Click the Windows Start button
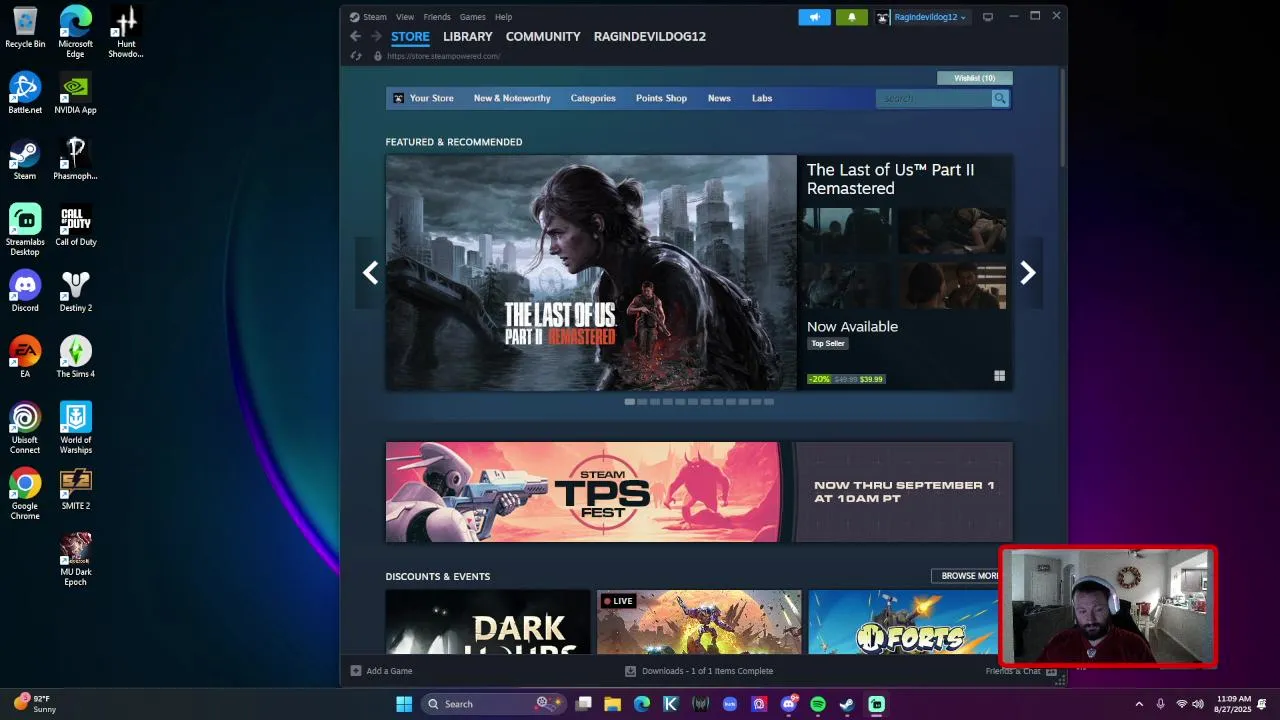 404,704
